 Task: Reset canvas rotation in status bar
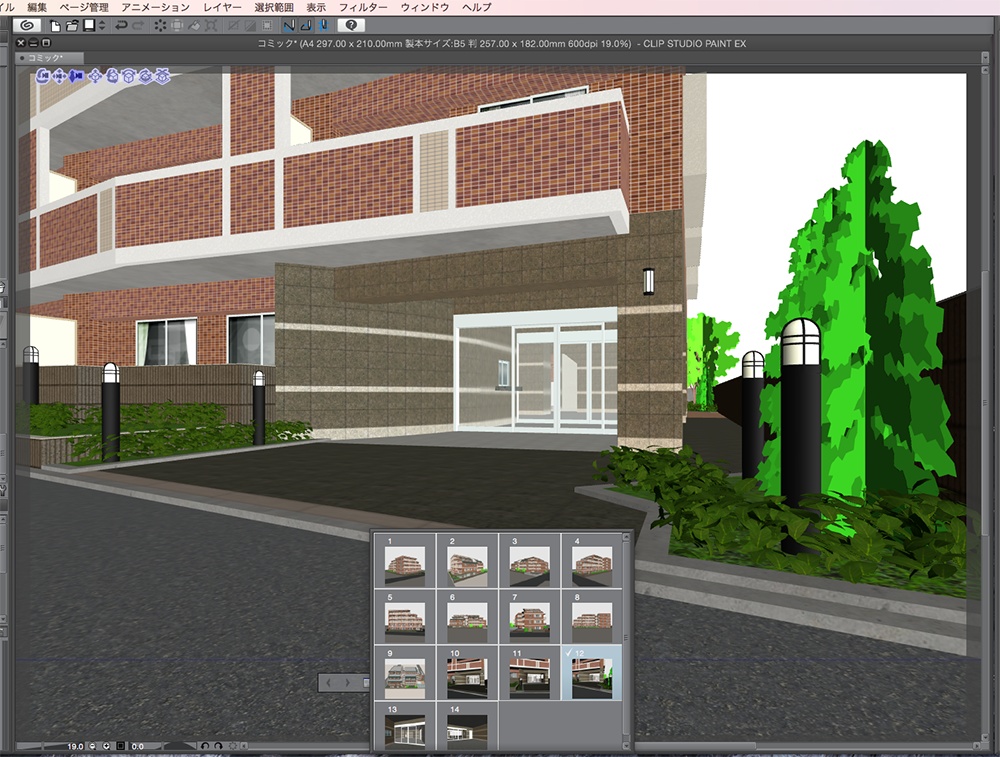[233, 746]
